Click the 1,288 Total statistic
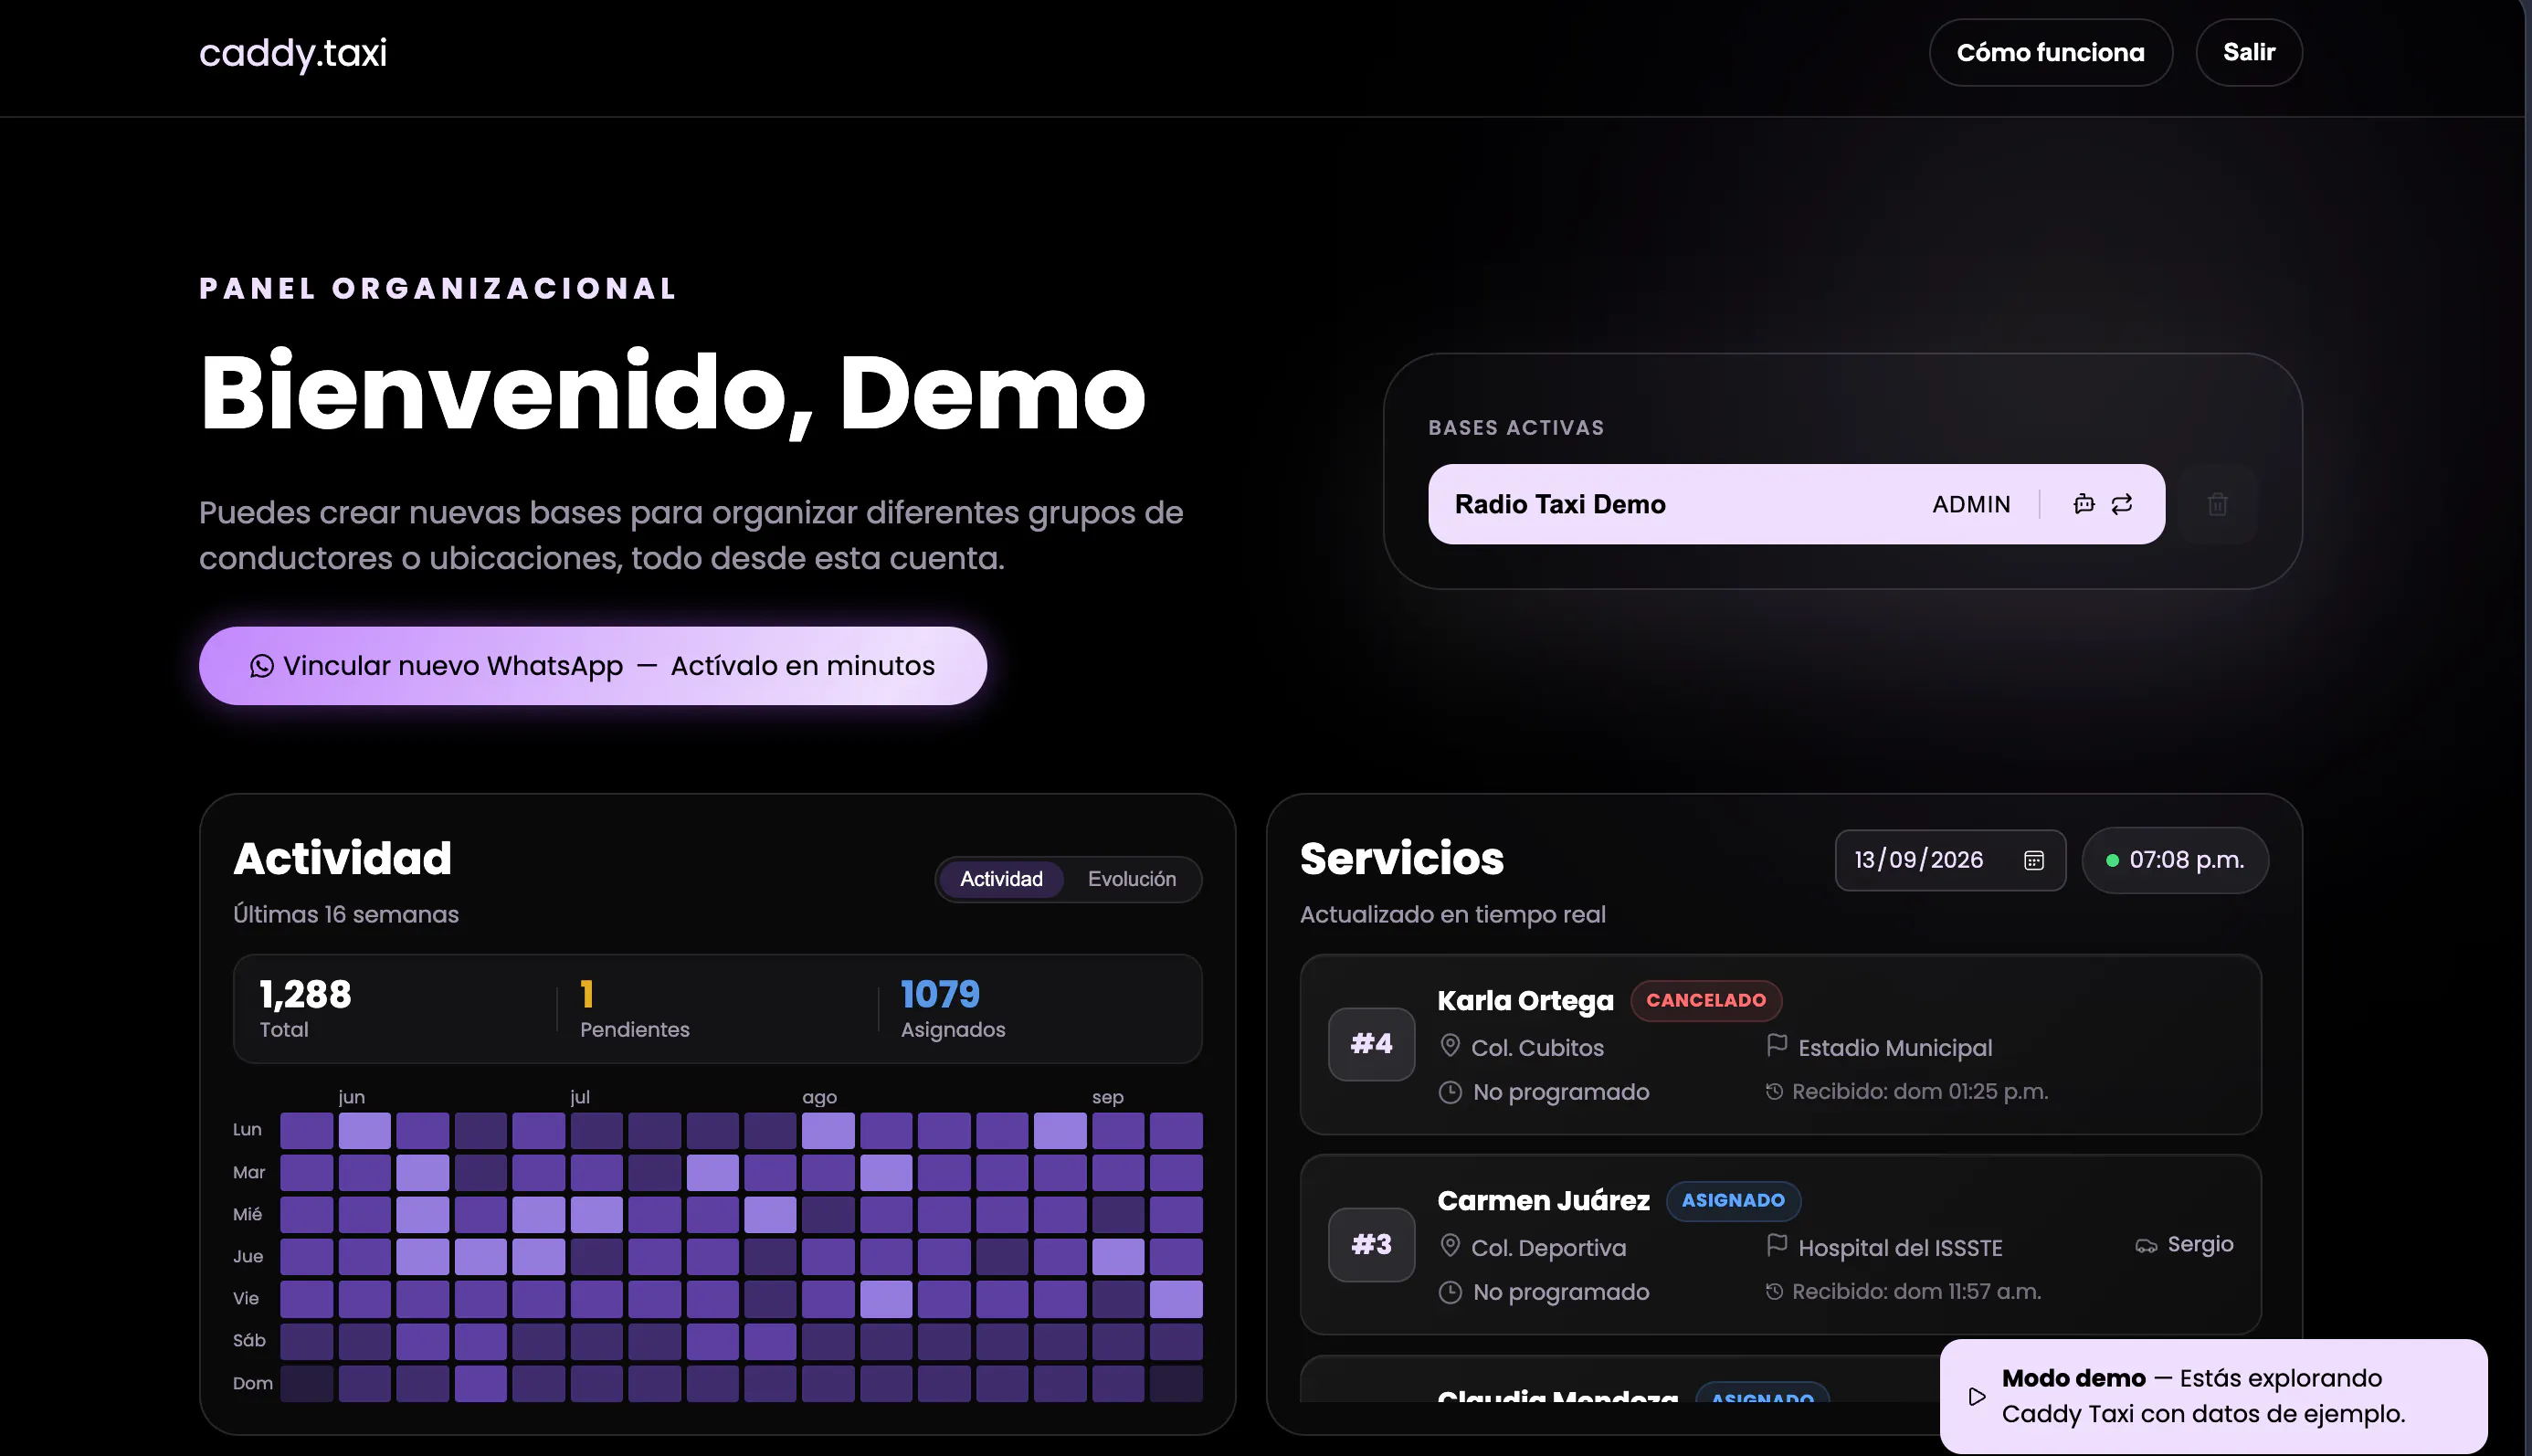The image size is (2532, 1456). point(305,1008)
